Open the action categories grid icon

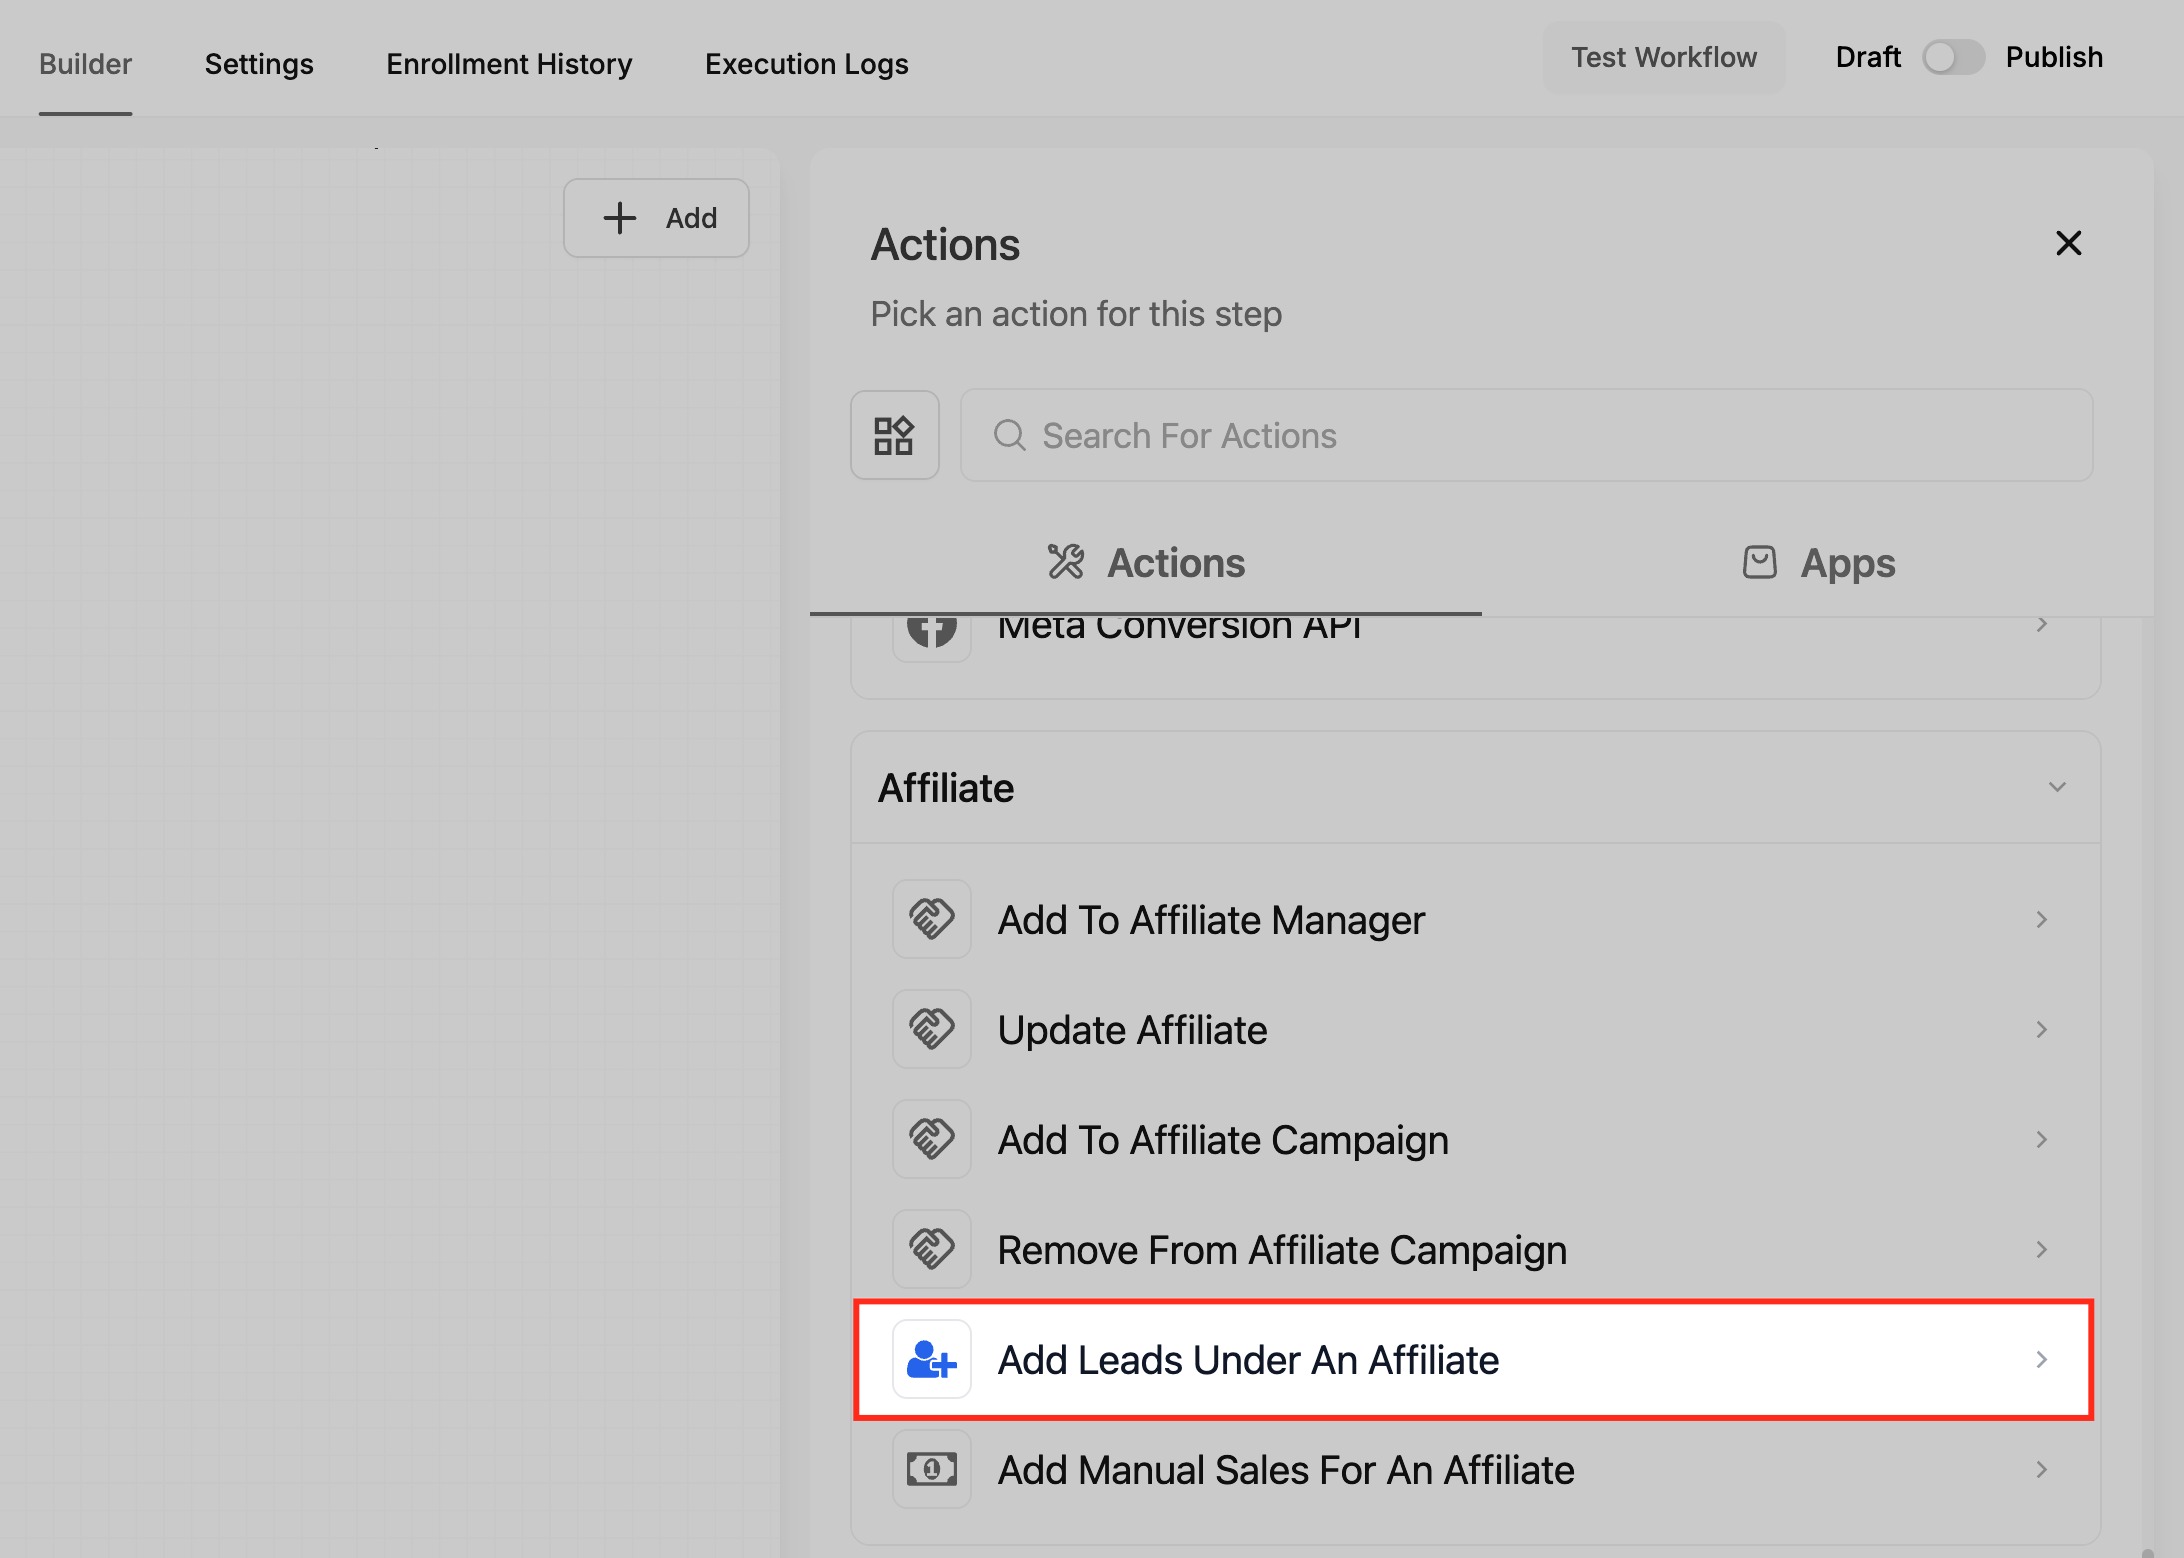894,435
